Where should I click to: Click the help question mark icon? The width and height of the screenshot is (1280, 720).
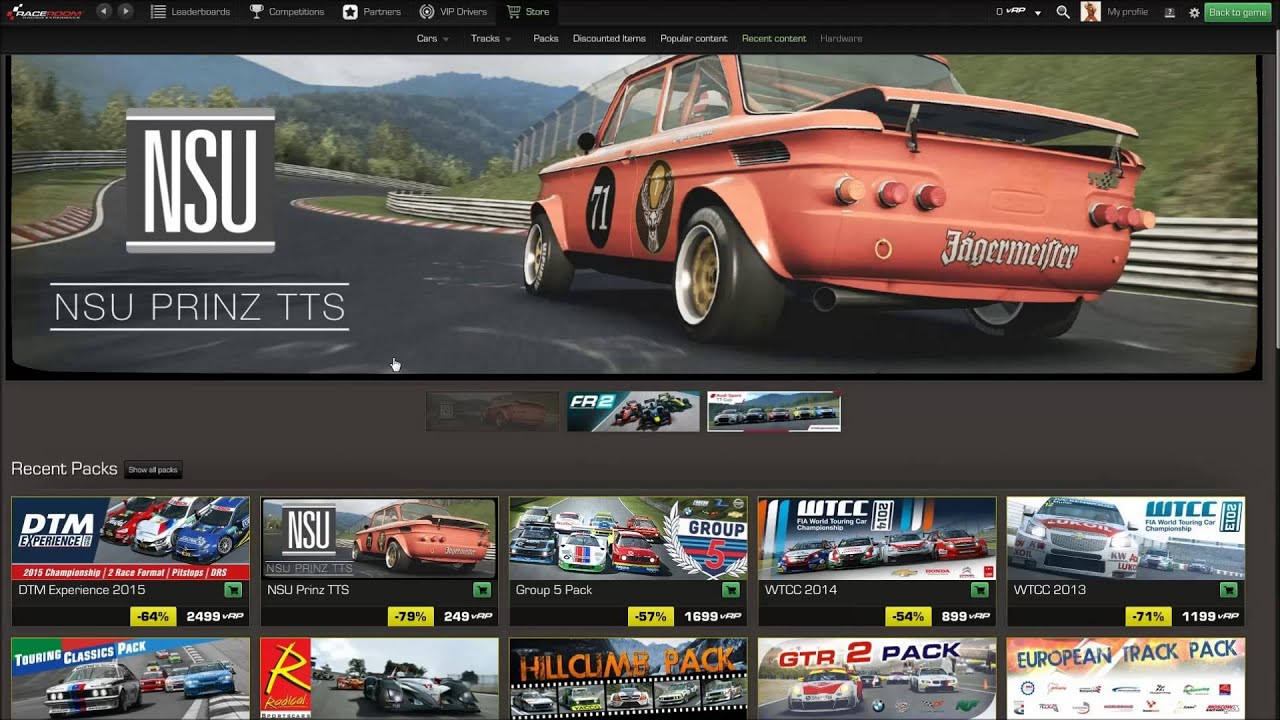[1170, 12]
